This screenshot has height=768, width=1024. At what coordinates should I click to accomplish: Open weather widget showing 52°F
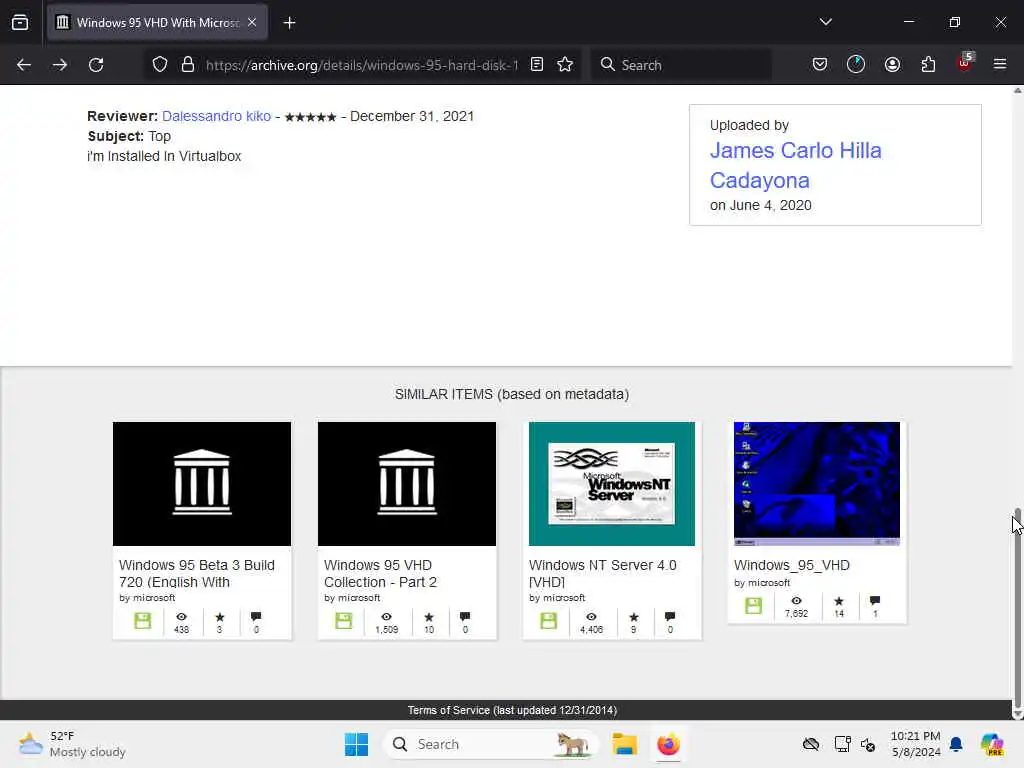pyautogui.click(x=72, y=744)
